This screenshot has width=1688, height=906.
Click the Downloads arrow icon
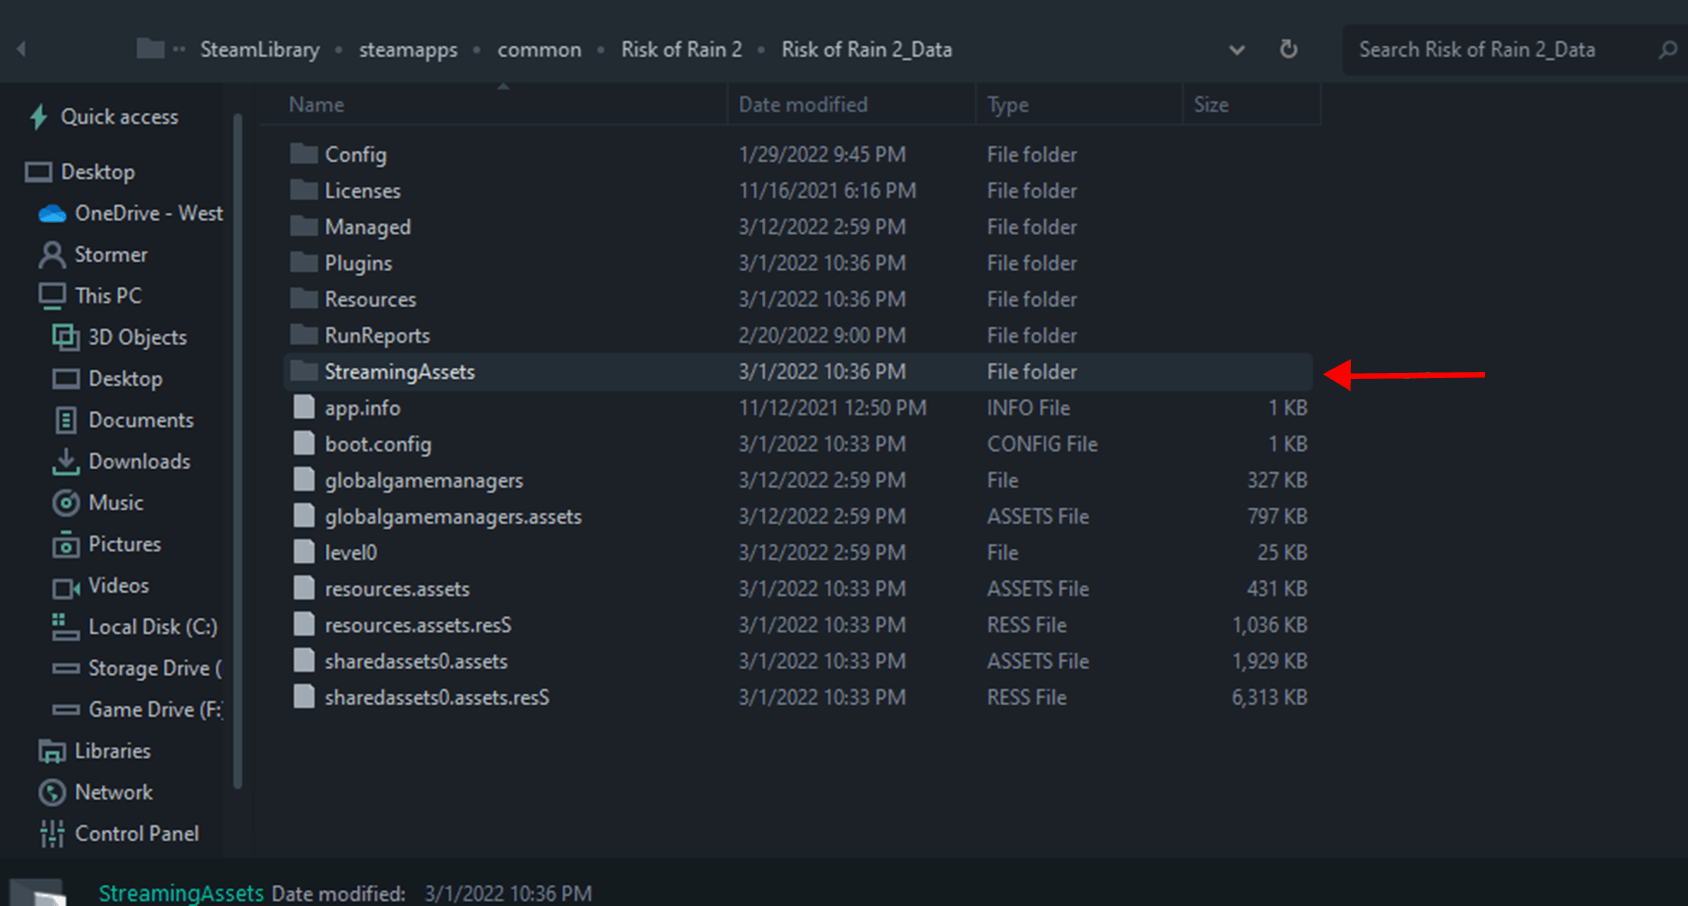tap(66, 461)
